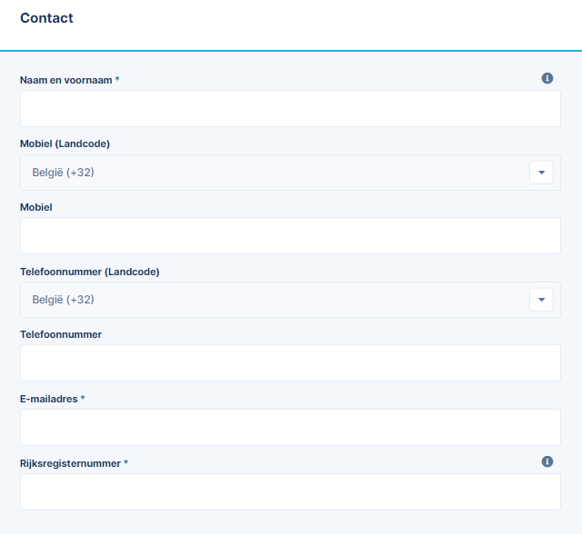Show info tooltip icon for Rijksregisternummer
Viewport: 582px width, 534px height.
click(547, 462)
